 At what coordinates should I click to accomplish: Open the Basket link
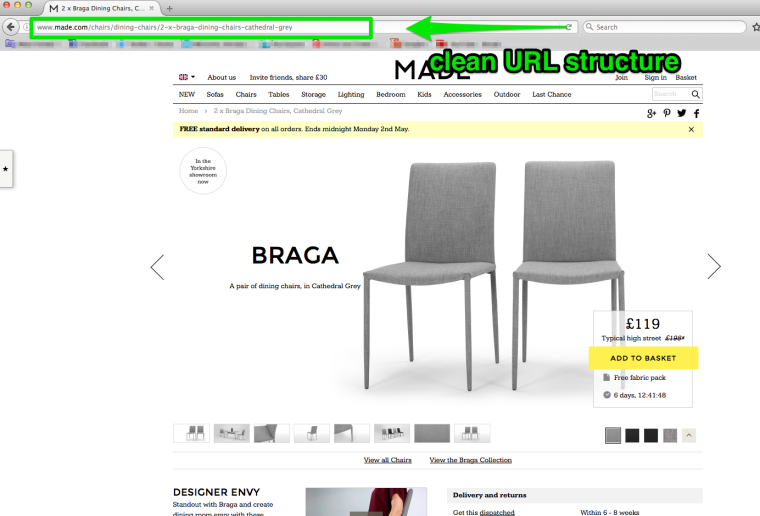coord(686,78)
